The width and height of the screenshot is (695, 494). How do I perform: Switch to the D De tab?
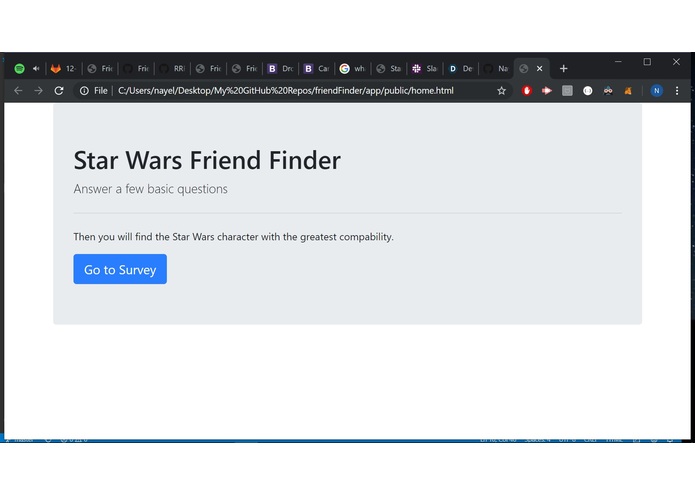click(461, 69)
